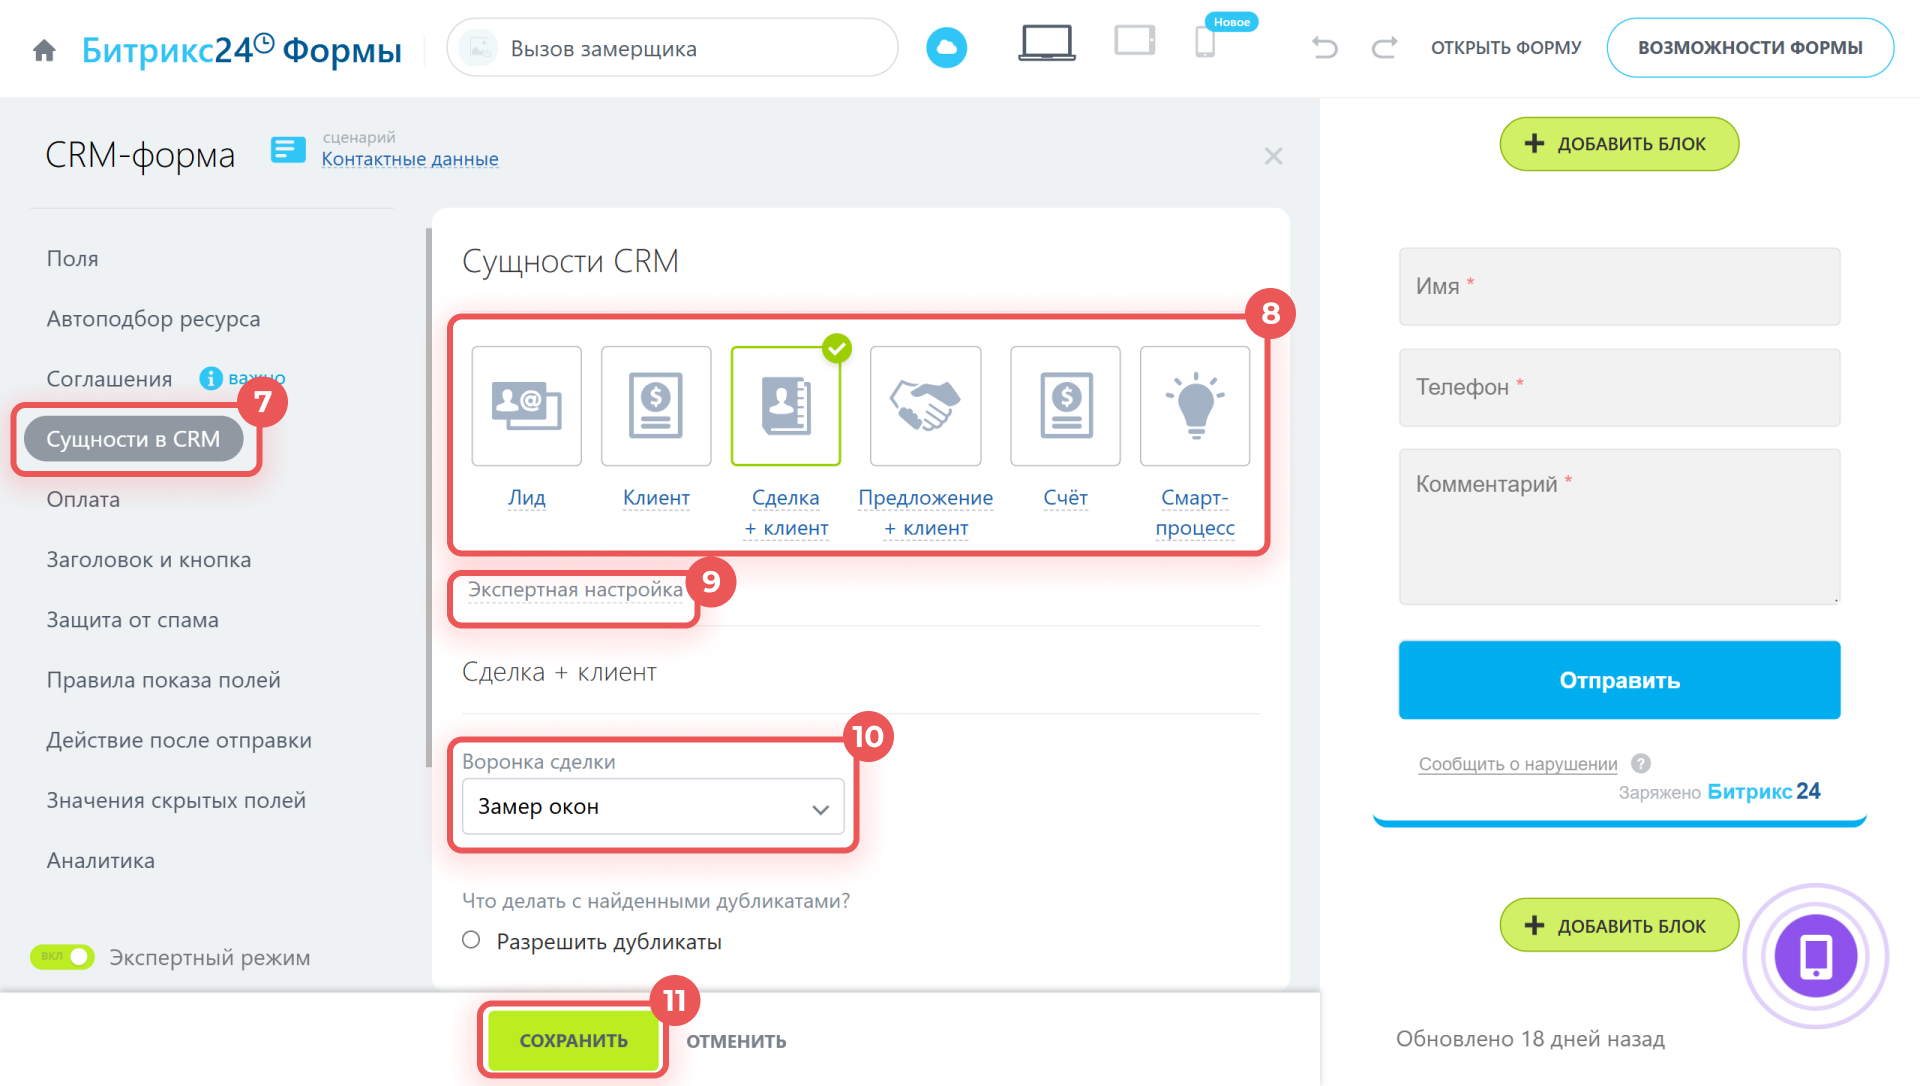Switch to tablet preview mode
This screenshot has height=1086, width=1920.
click(1134, 42)
